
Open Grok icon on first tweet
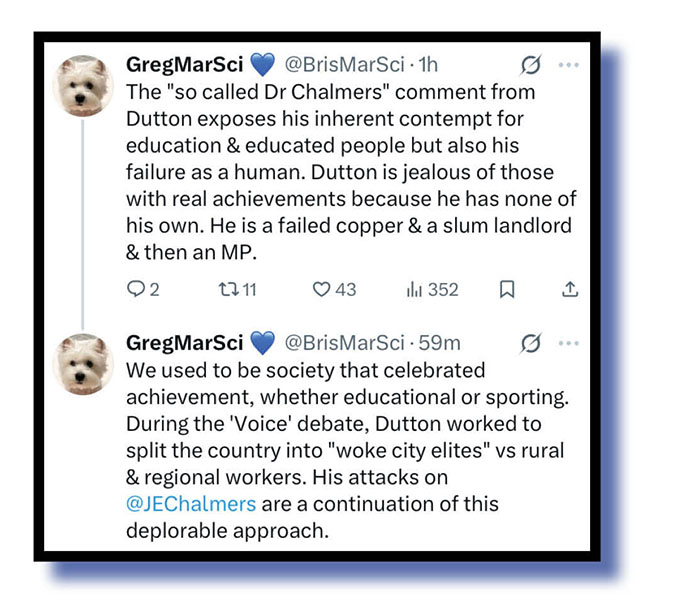[531, 65]
